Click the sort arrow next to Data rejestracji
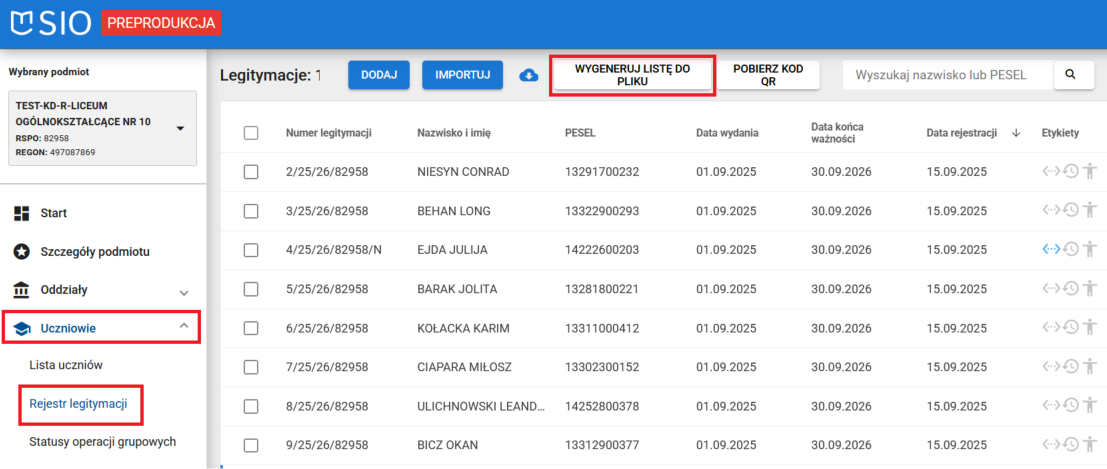Image resolution: width=1107 pixels, height=469 pixels. [1016, 133]
